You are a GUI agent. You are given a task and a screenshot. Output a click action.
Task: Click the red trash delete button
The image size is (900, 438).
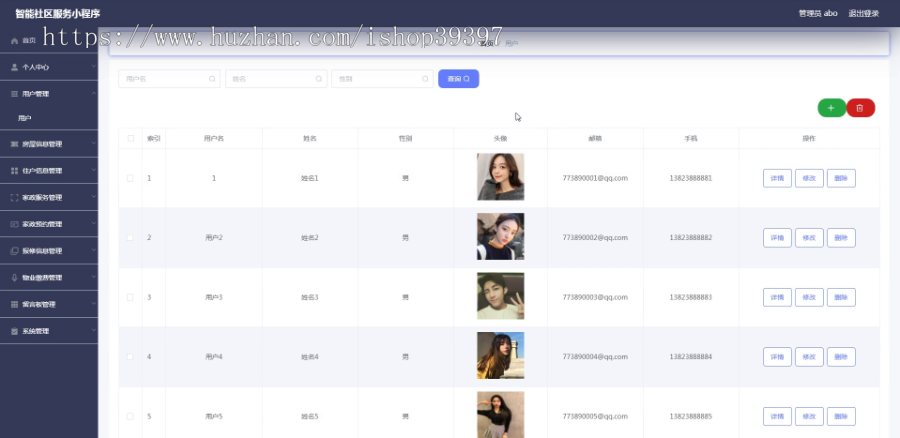click(x=860, y=108)
